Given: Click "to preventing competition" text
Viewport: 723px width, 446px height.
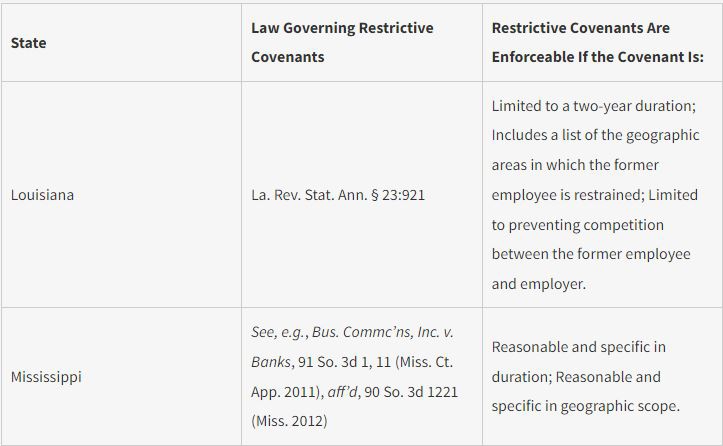Looking at the screenshot, I should pos(578,225).
